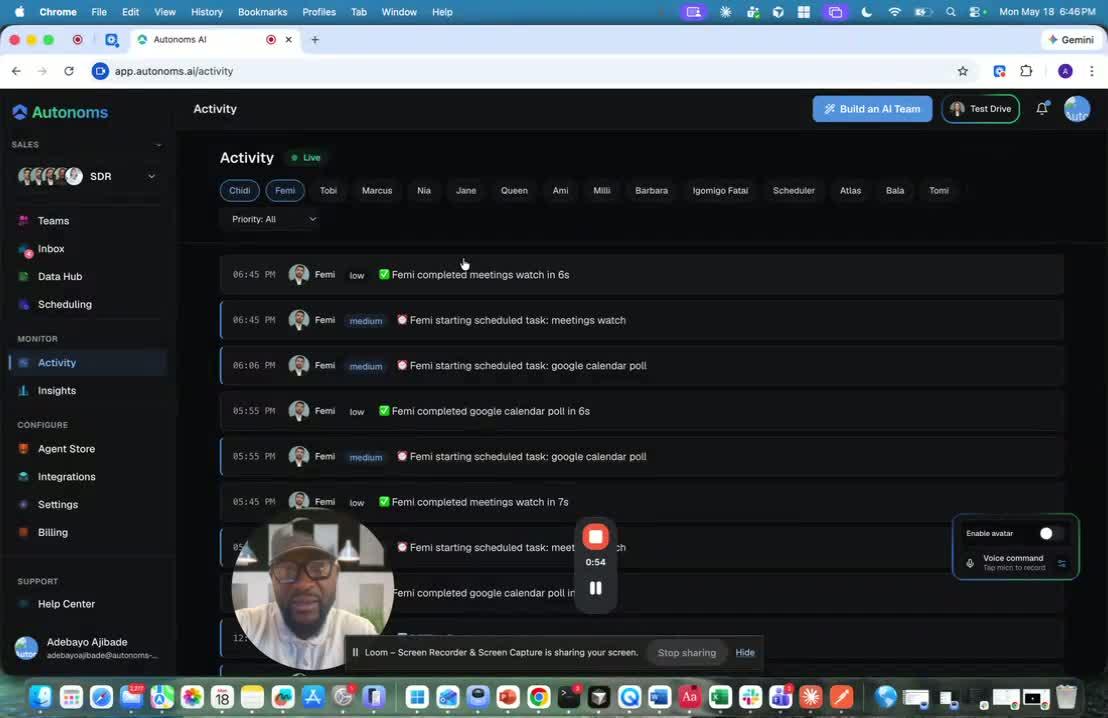Open Bookmarks menu in menu bar

[262, 12]
